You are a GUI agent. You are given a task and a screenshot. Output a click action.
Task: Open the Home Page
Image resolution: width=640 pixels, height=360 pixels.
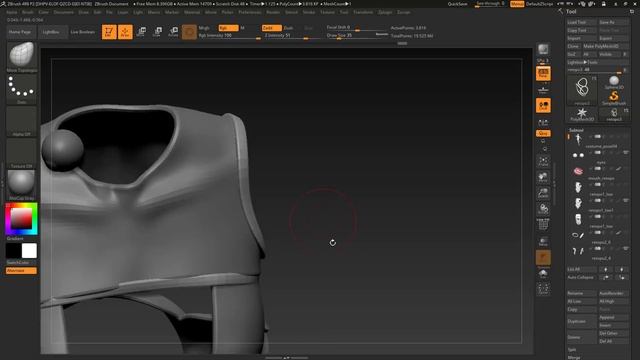(x=20, y=32)
